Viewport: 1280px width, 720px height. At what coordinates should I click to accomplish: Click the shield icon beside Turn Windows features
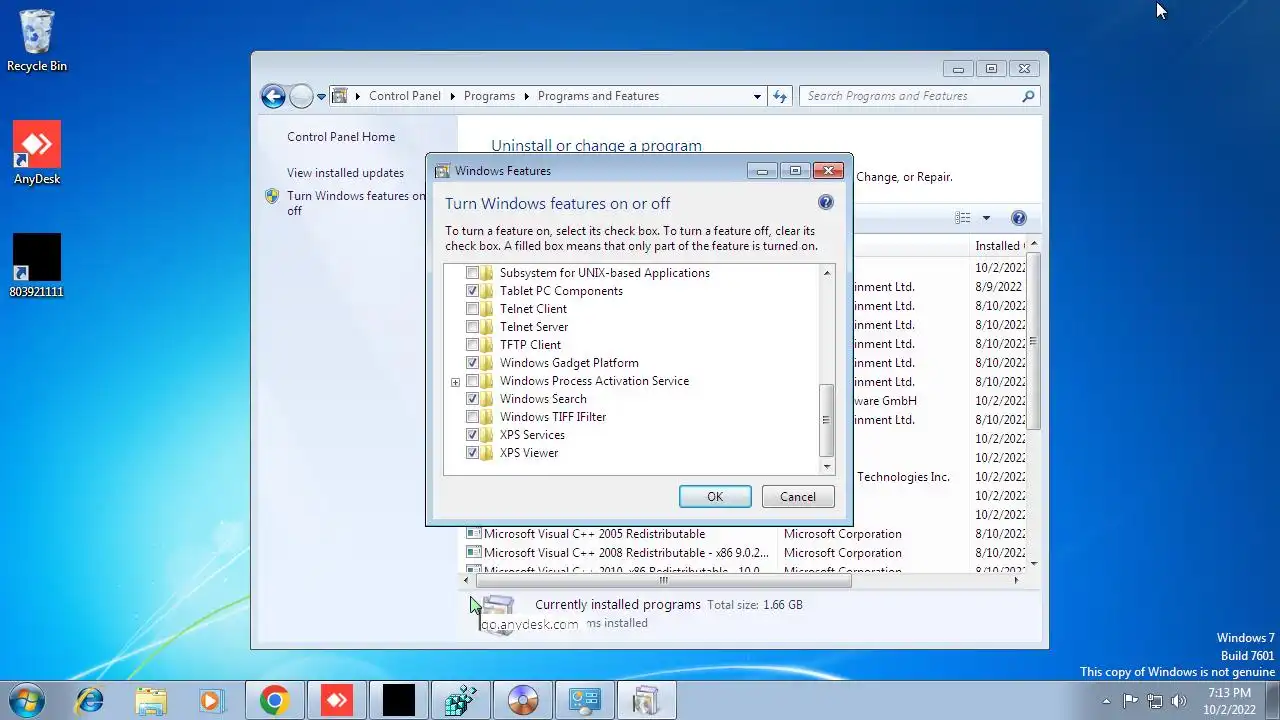click(x=272, y=196)
